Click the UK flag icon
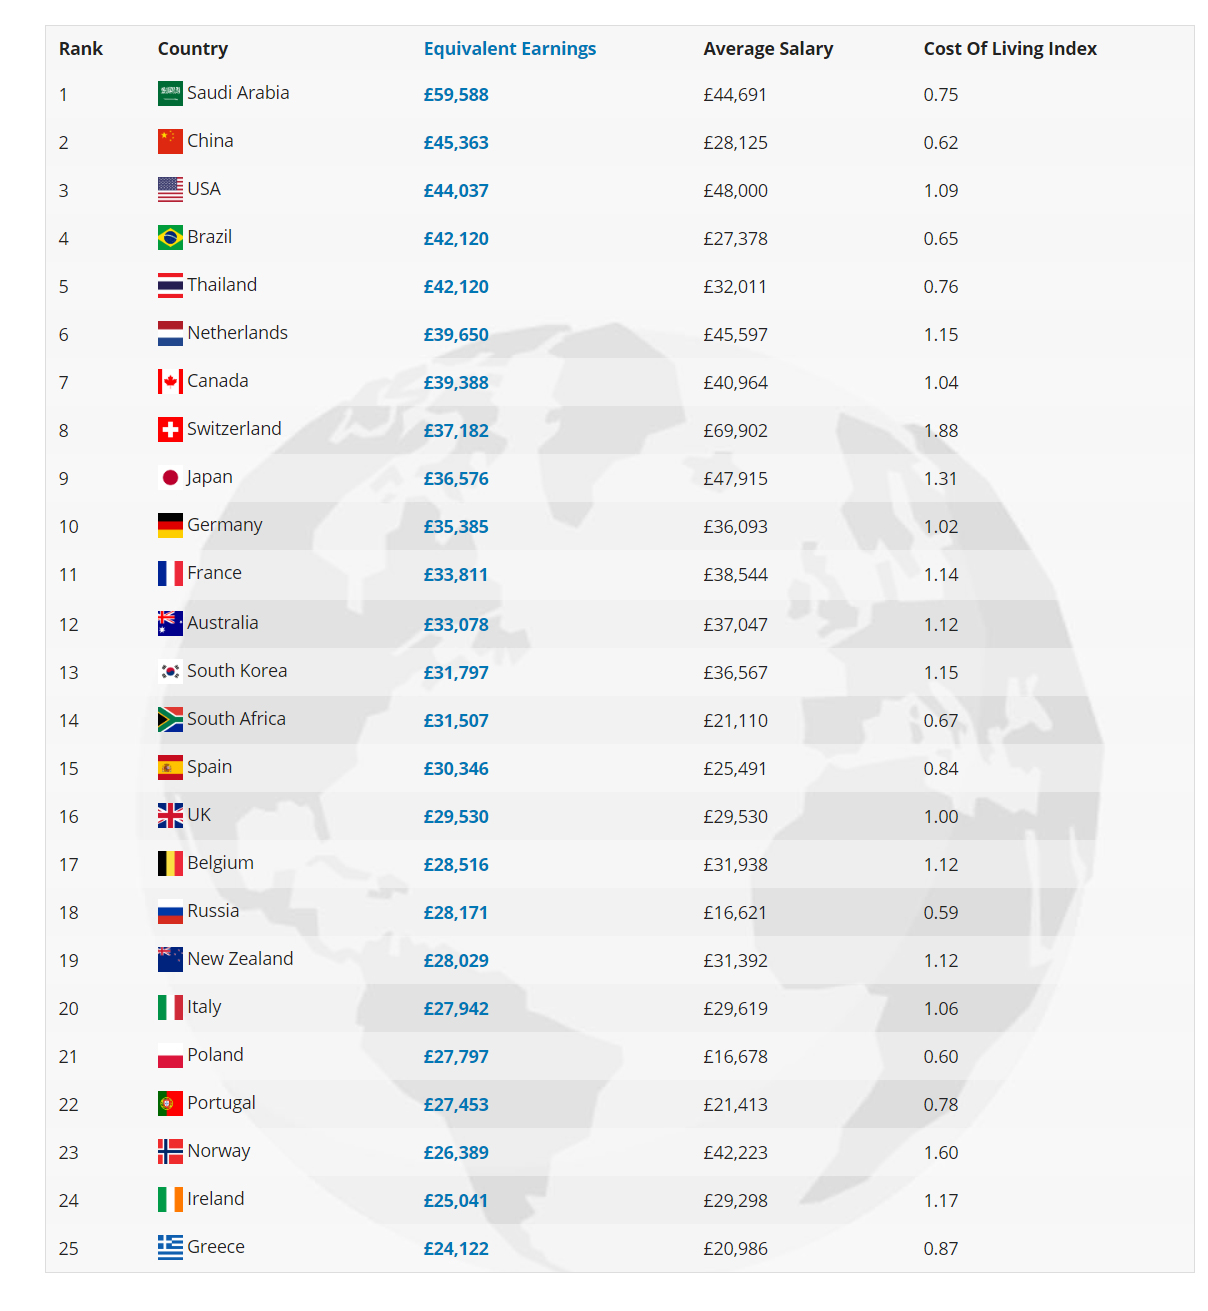Image resolution: width=1208 pixels, height=1311 pixels. click(x=170, y=816)
